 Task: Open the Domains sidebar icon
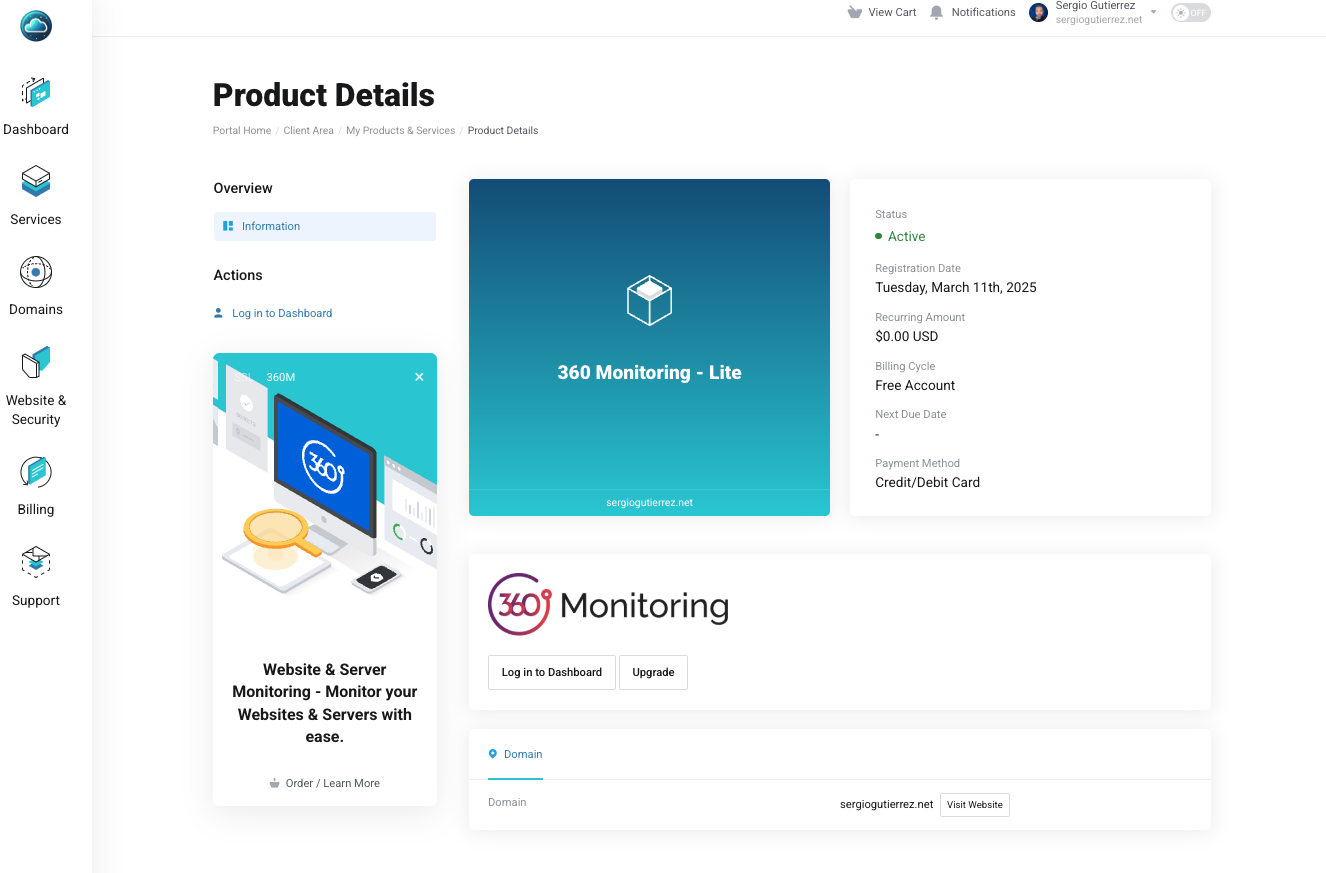pos(36,272)
